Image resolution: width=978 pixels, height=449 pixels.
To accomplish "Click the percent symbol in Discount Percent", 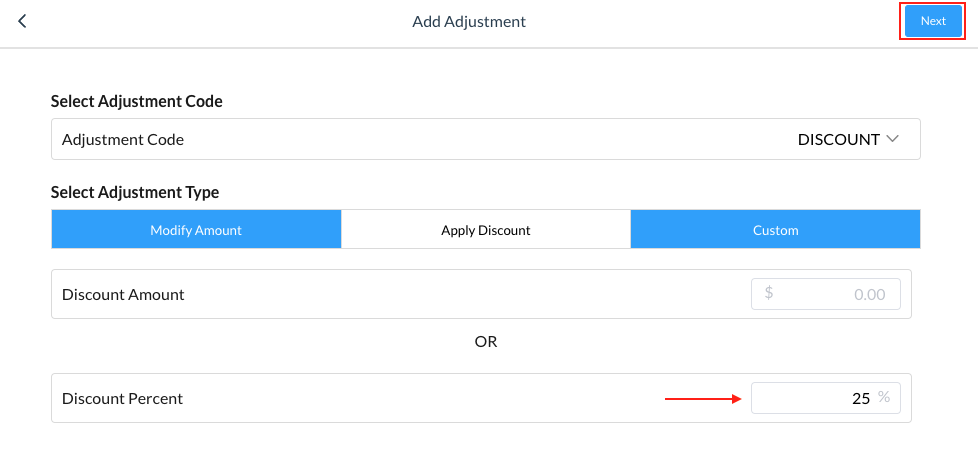I will click(x=884, y=397).
